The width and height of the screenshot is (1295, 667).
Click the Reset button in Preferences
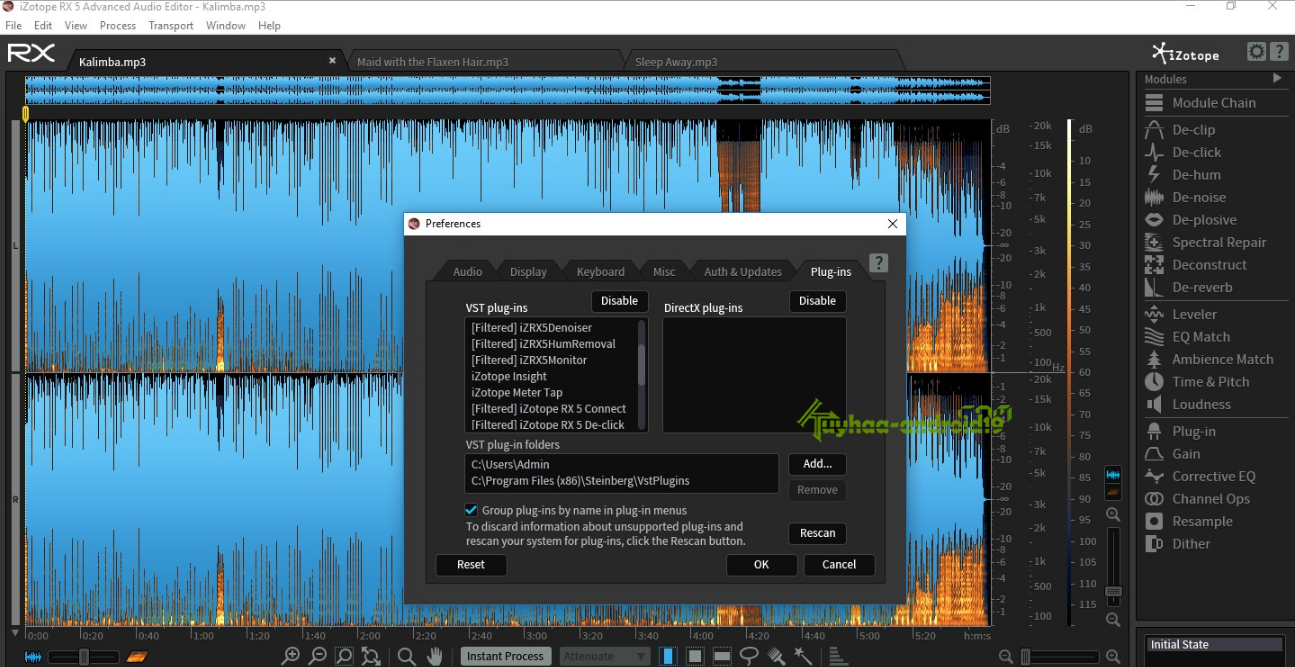(x=471, y=564)
